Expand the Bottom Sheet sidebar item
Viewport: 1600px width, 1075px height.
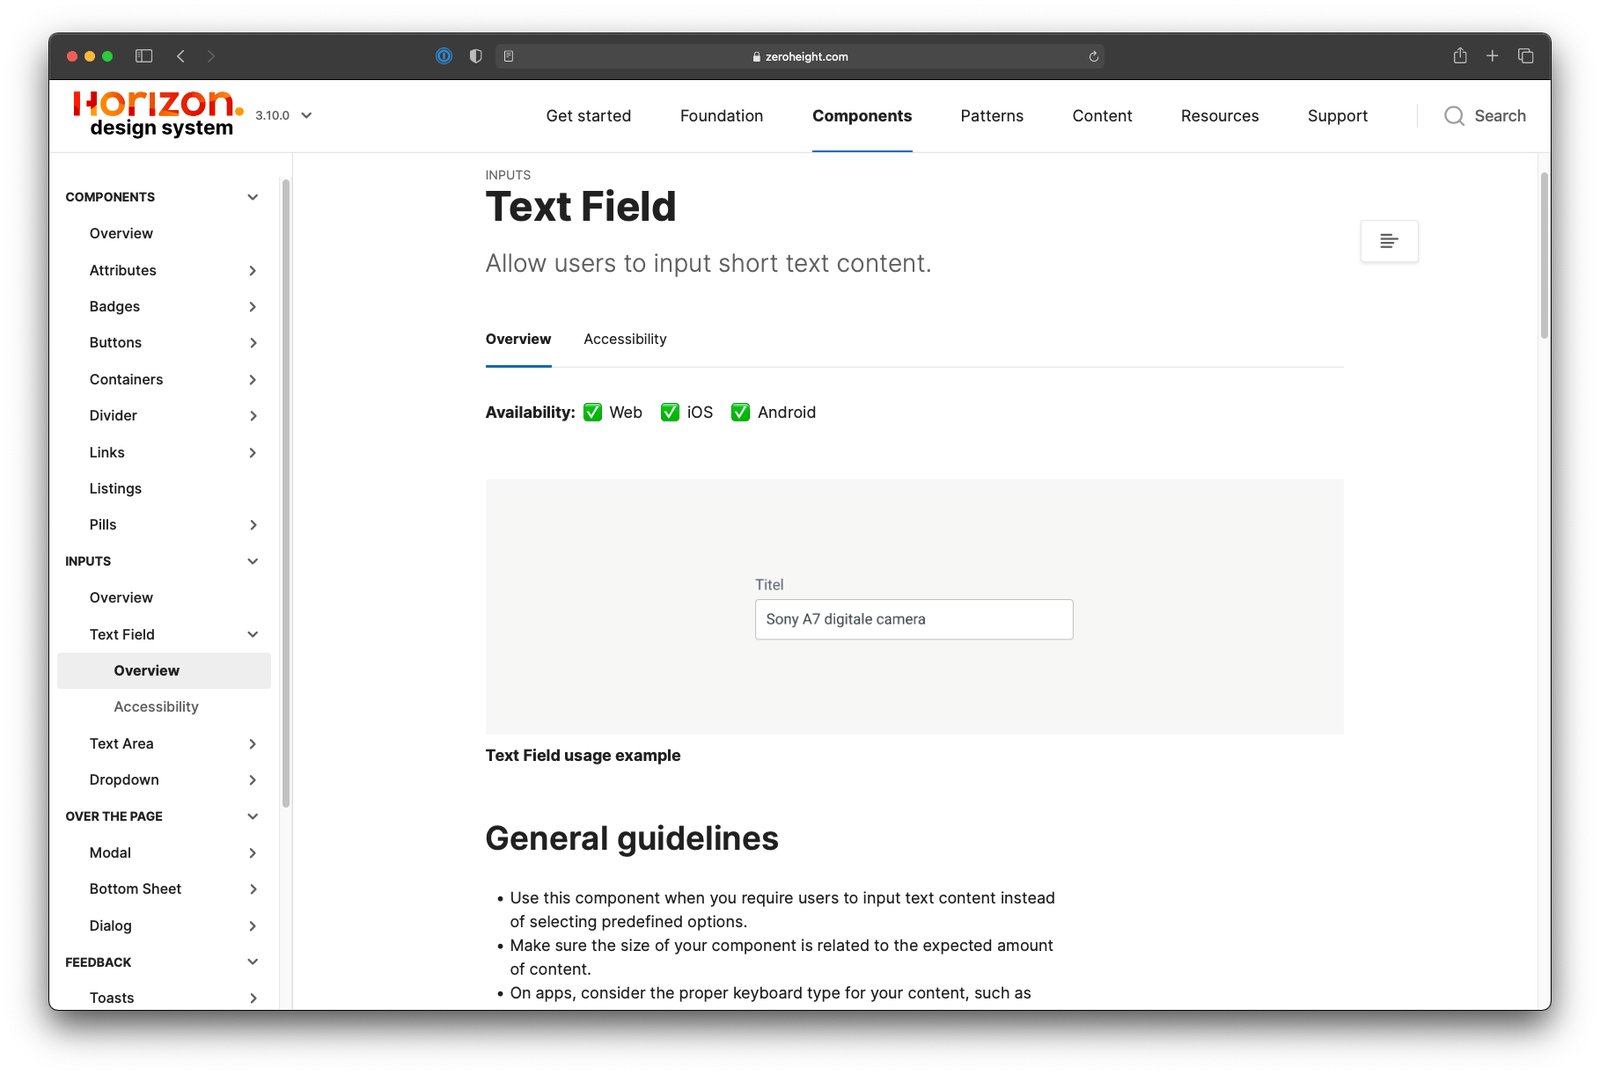click(x=253, y=889)
